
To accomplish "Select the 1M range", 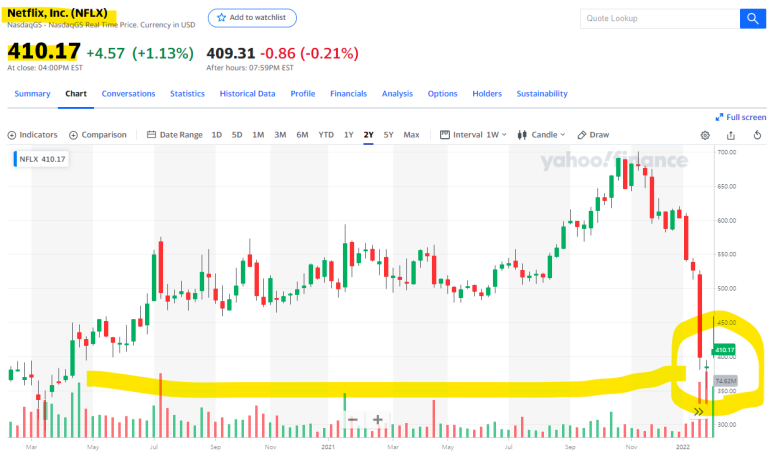I will [x=258, y=135].
